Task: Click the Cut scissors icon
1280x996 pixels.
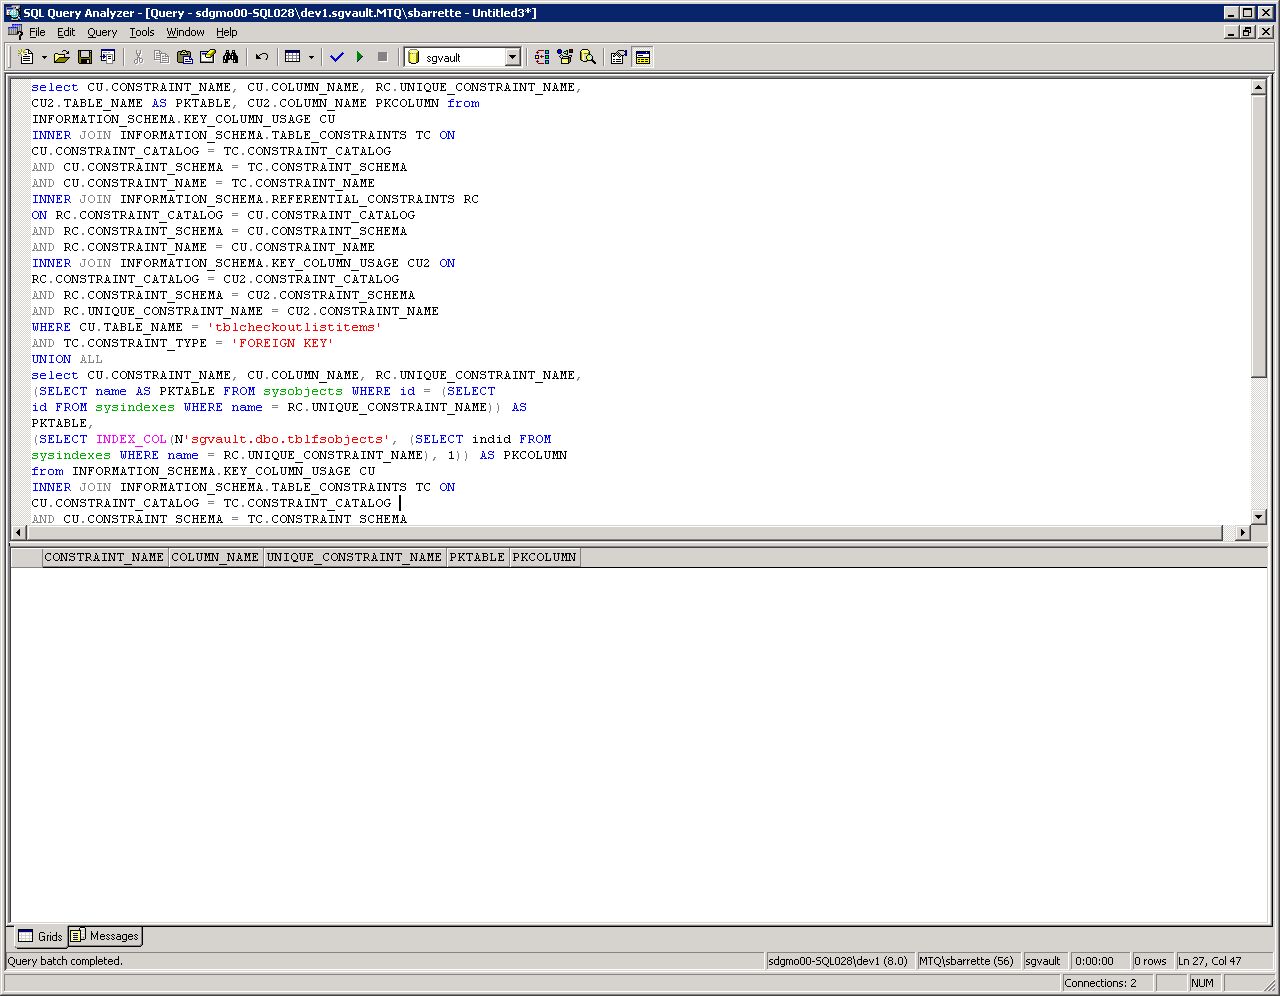Action: pyautogui.click(x=138, y=57)
